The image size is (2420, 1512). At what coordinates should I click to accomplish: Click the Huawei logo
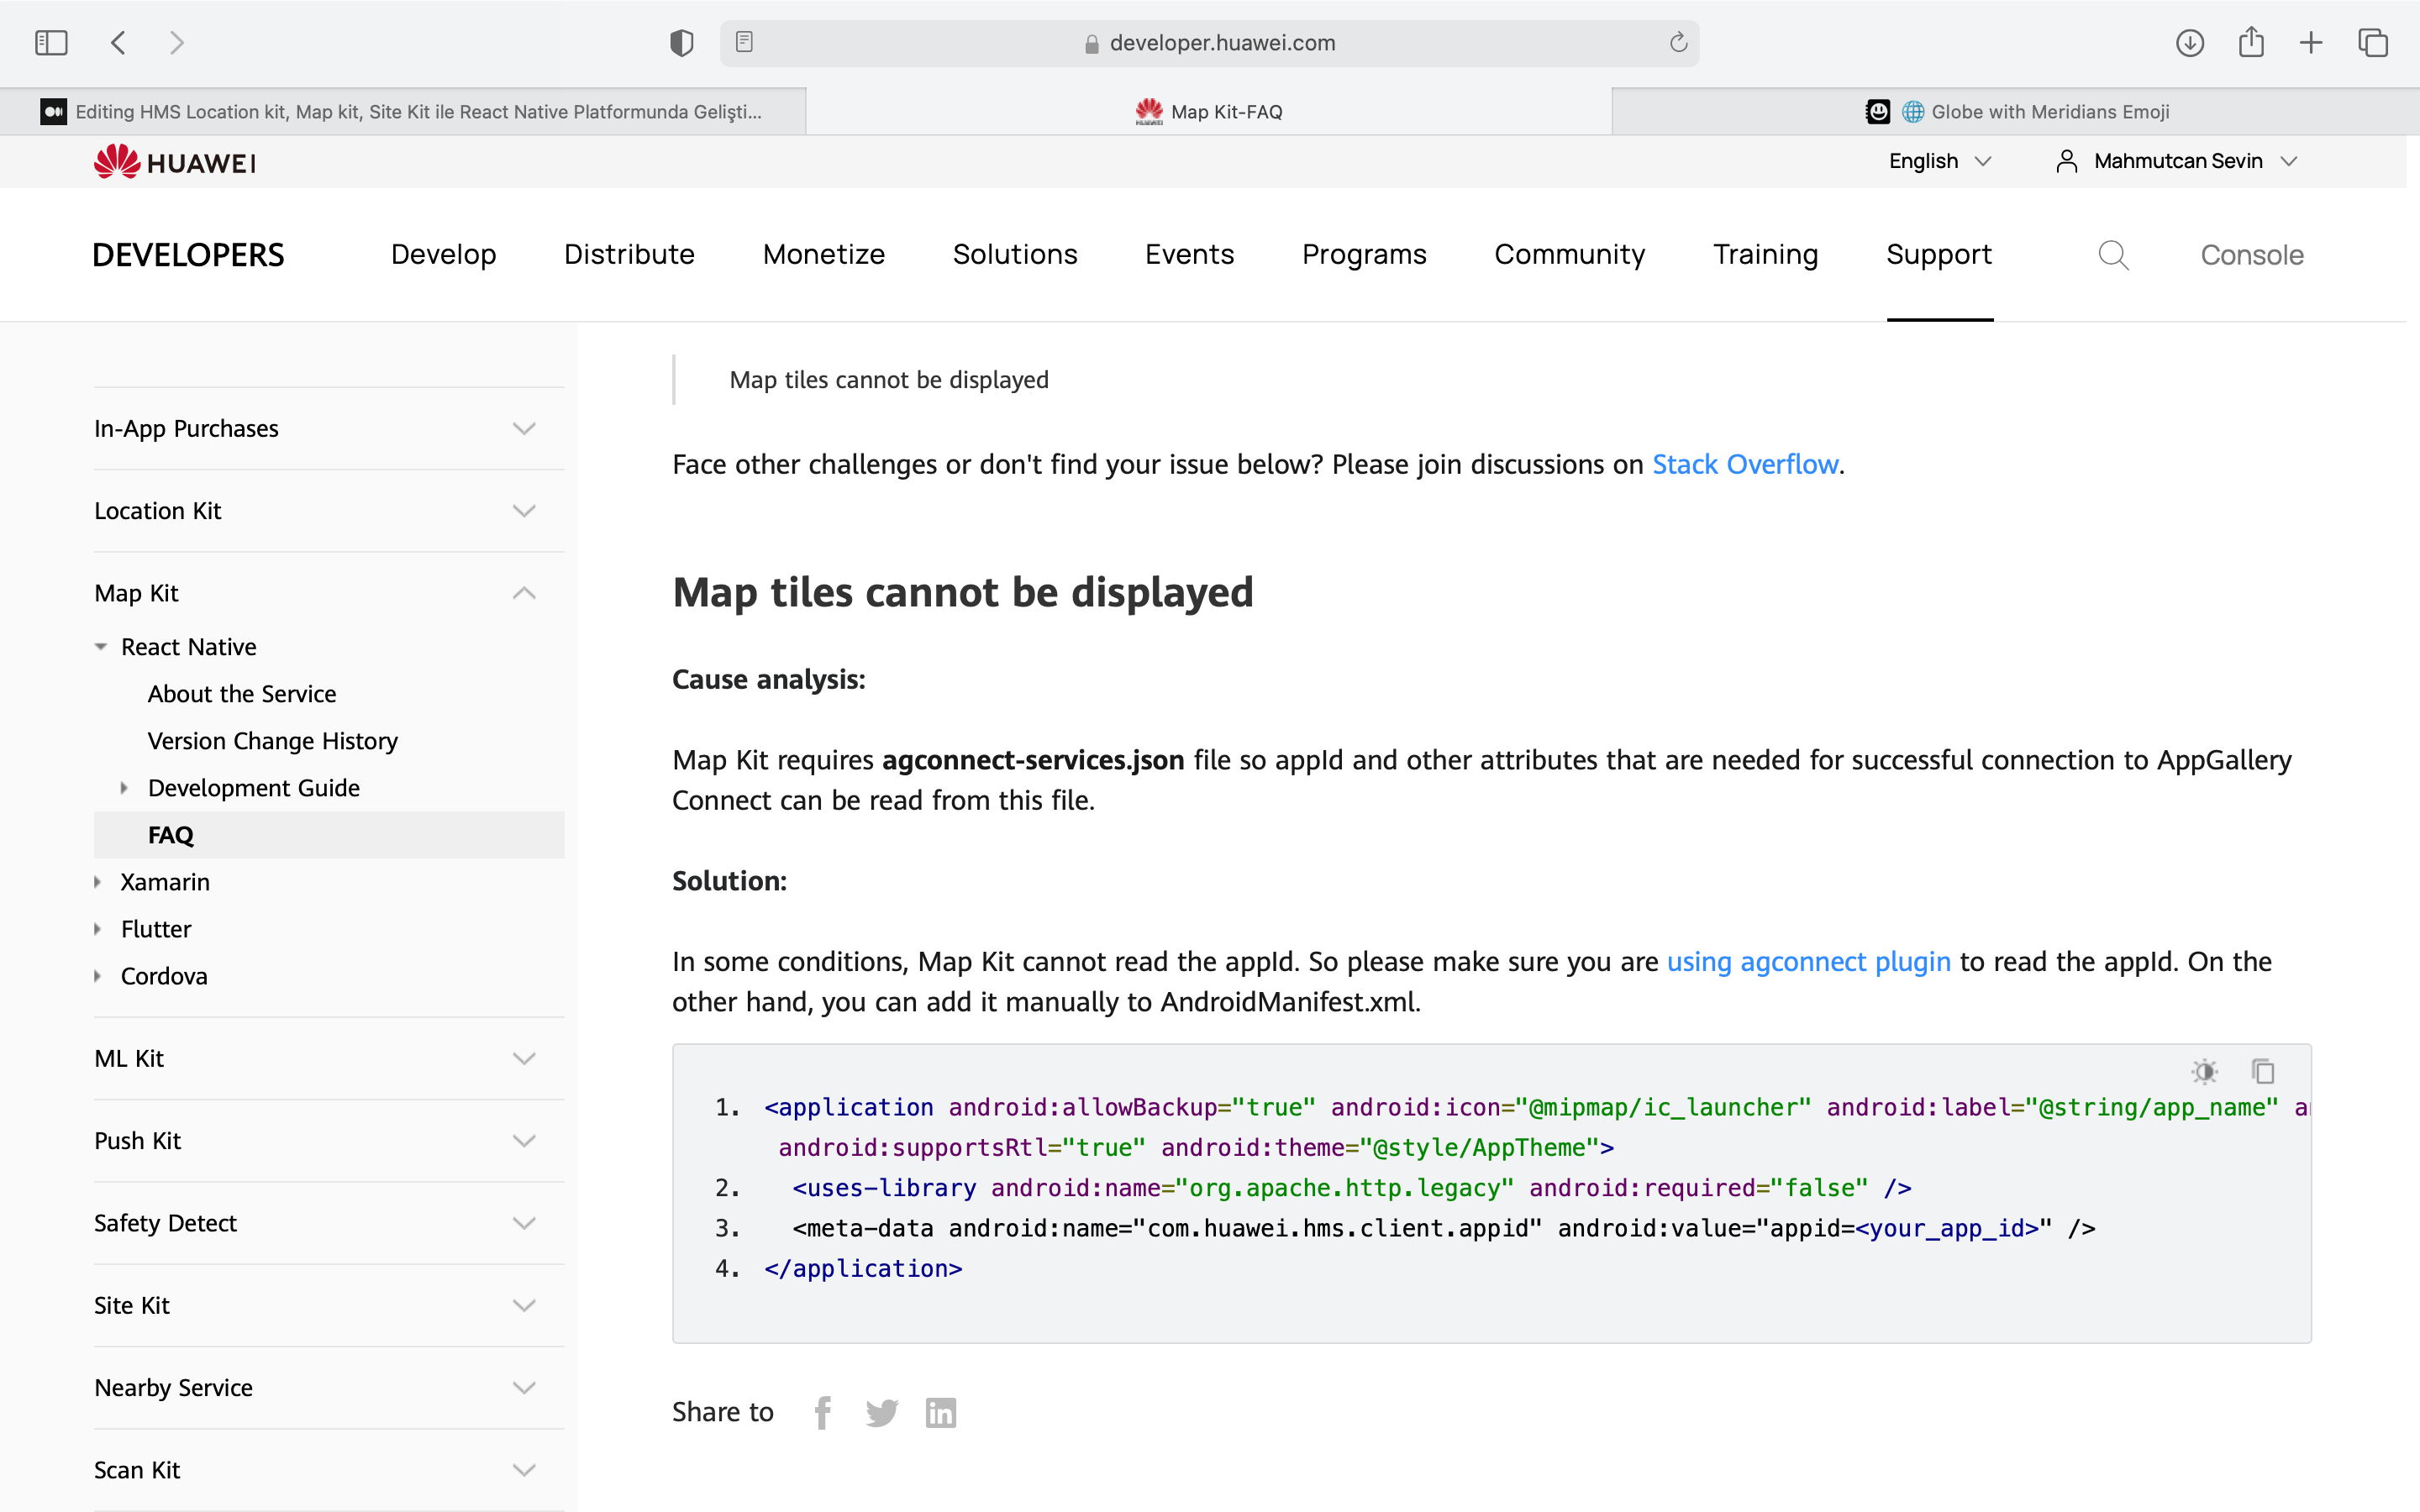point(175,161)
